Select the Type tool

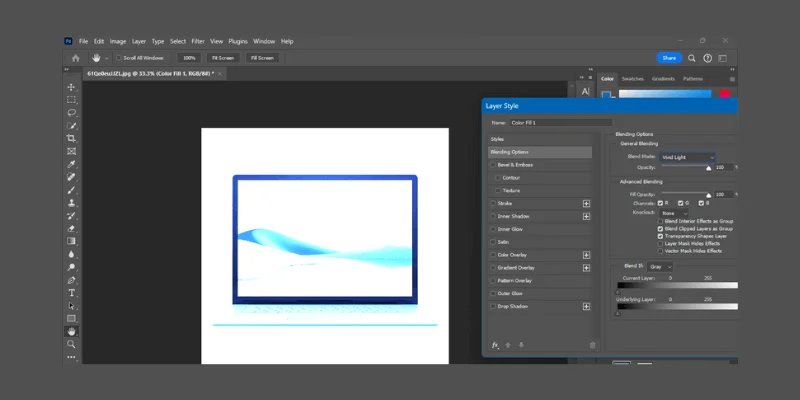[x=71, y=293]
